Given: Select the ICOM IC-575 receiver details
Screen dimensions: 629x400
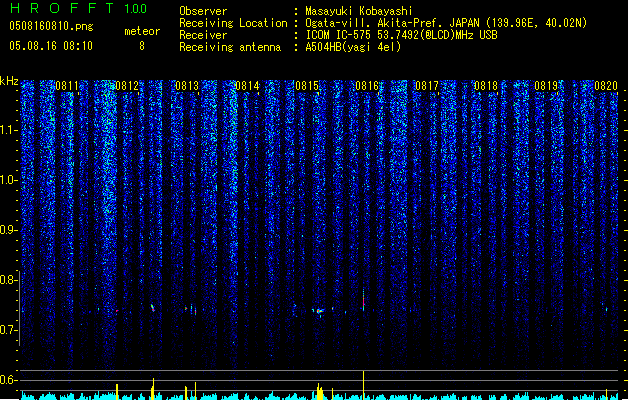Looking at the screenshot, I should point(401,35).
